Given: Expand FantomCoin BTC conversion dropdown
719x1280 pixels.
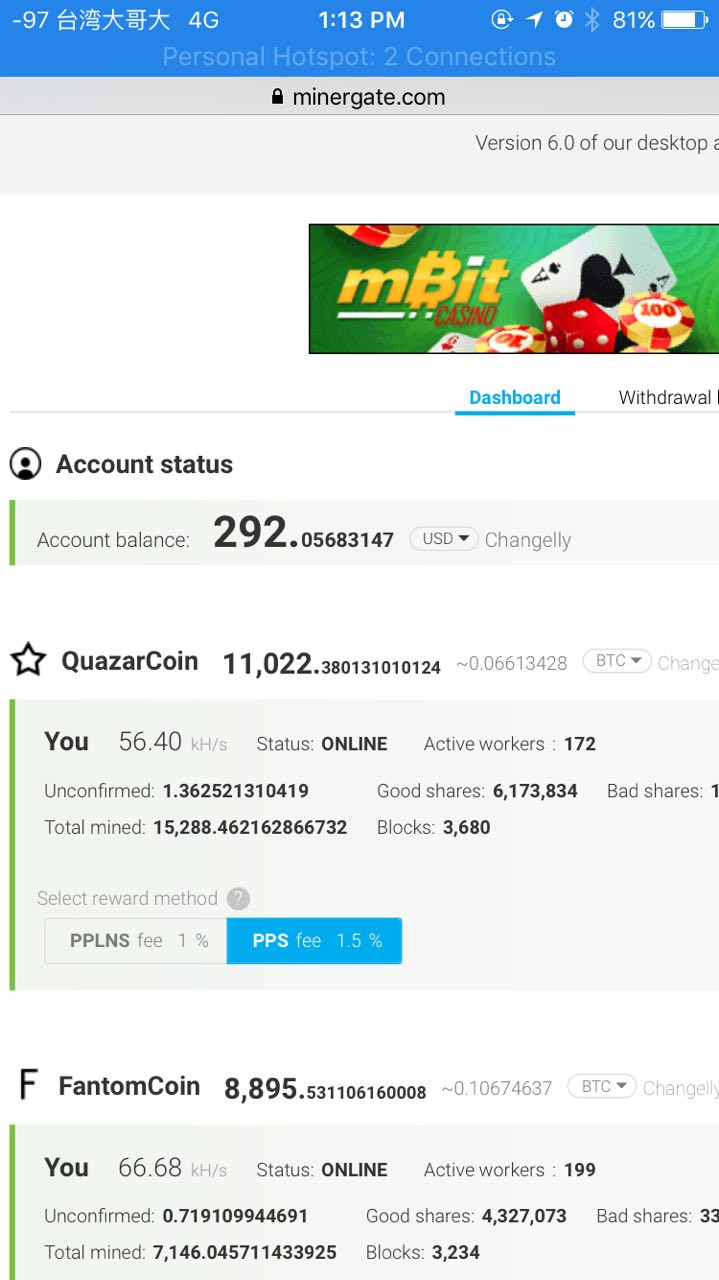Looking at the screenshot, I should 602,1087.
